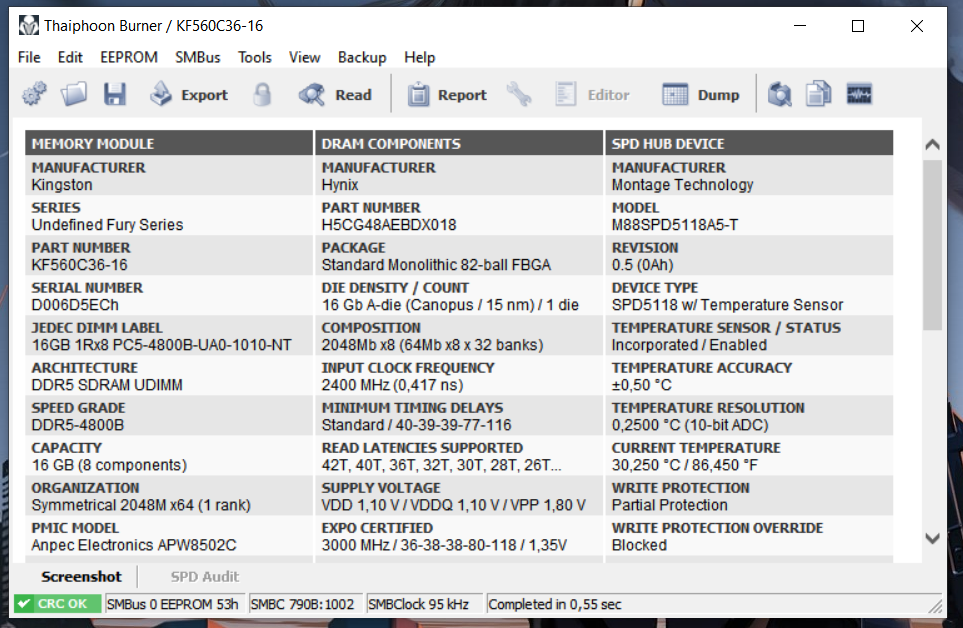Open the View menu
Image resolution: width=963 pixels, height=628 pixels.
point(305,57)
